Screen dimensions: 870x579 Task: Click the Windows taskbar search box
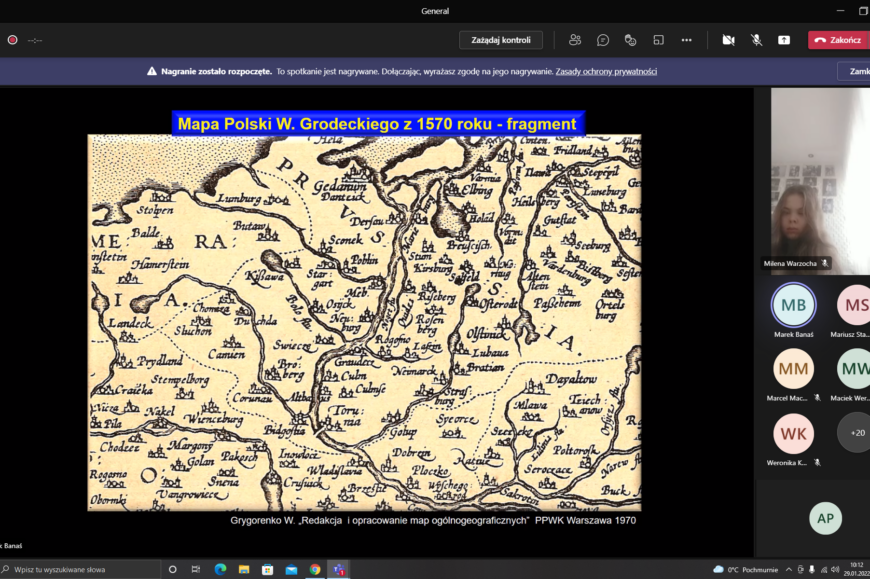[80, 570]
